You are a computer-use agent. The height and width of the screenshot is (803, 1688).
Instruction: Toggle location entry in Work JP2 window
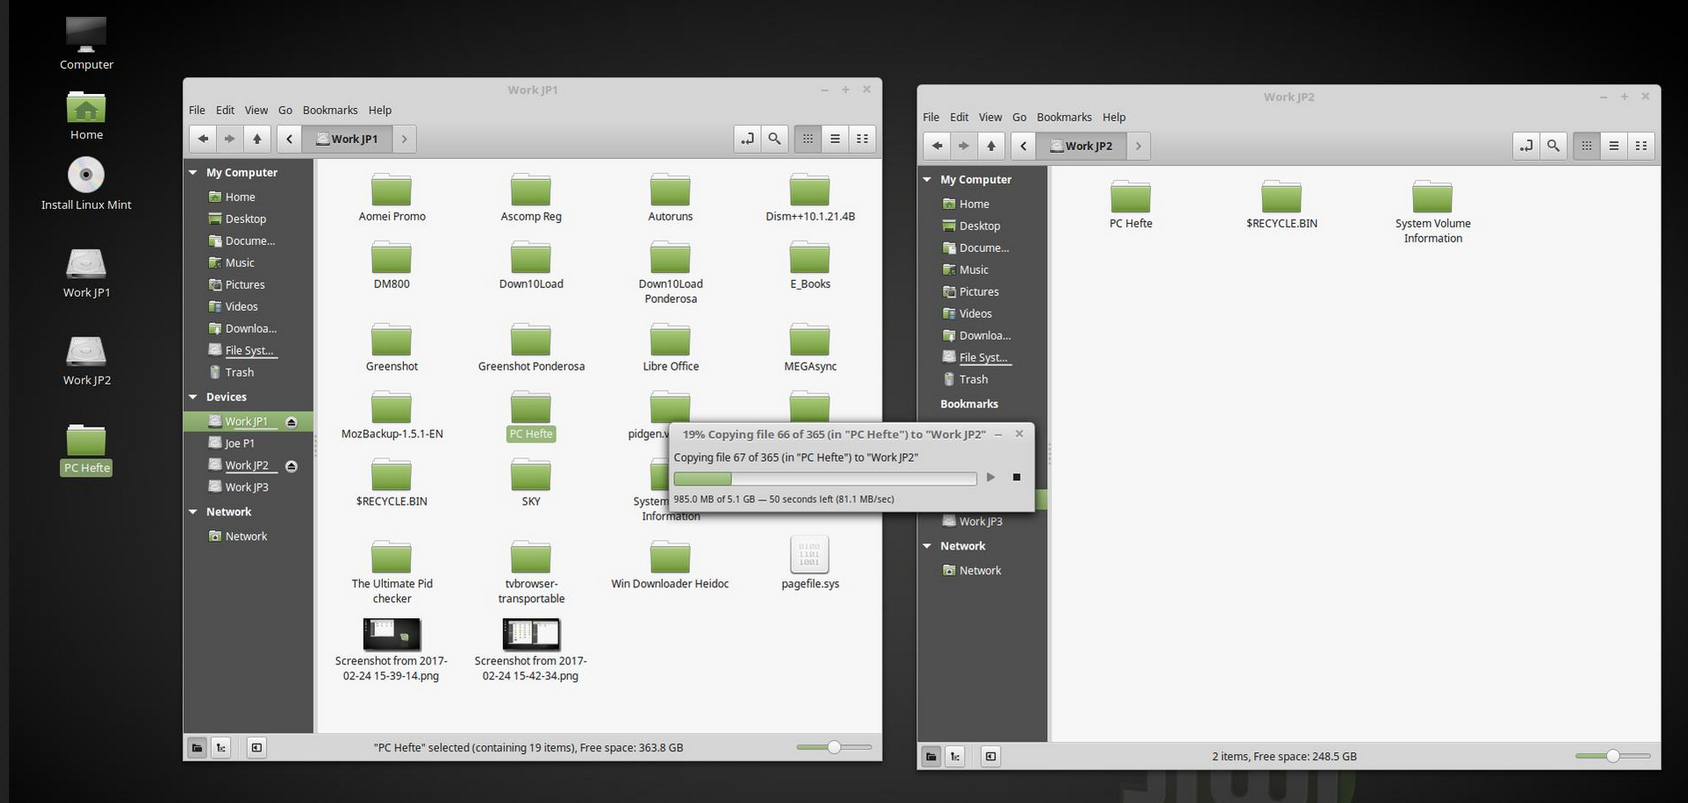pos(1526,146)
